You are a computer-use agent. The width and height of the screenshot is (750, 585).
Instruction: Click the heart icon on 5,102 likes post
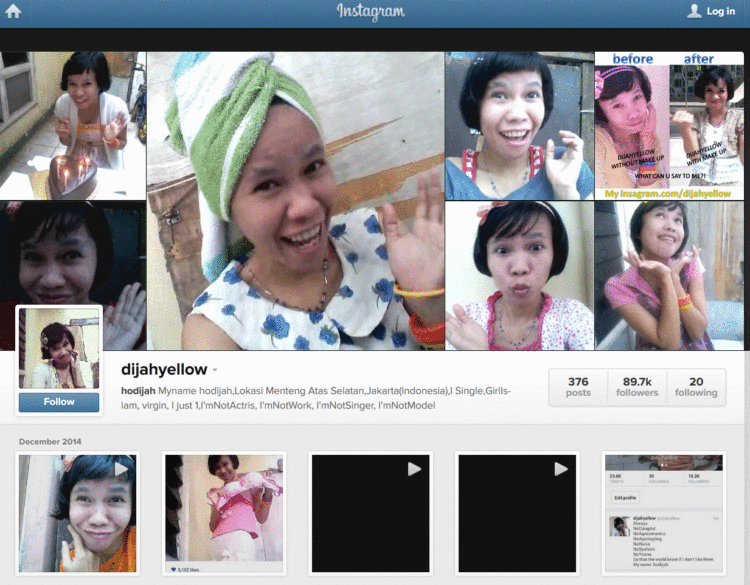point(173,569)
